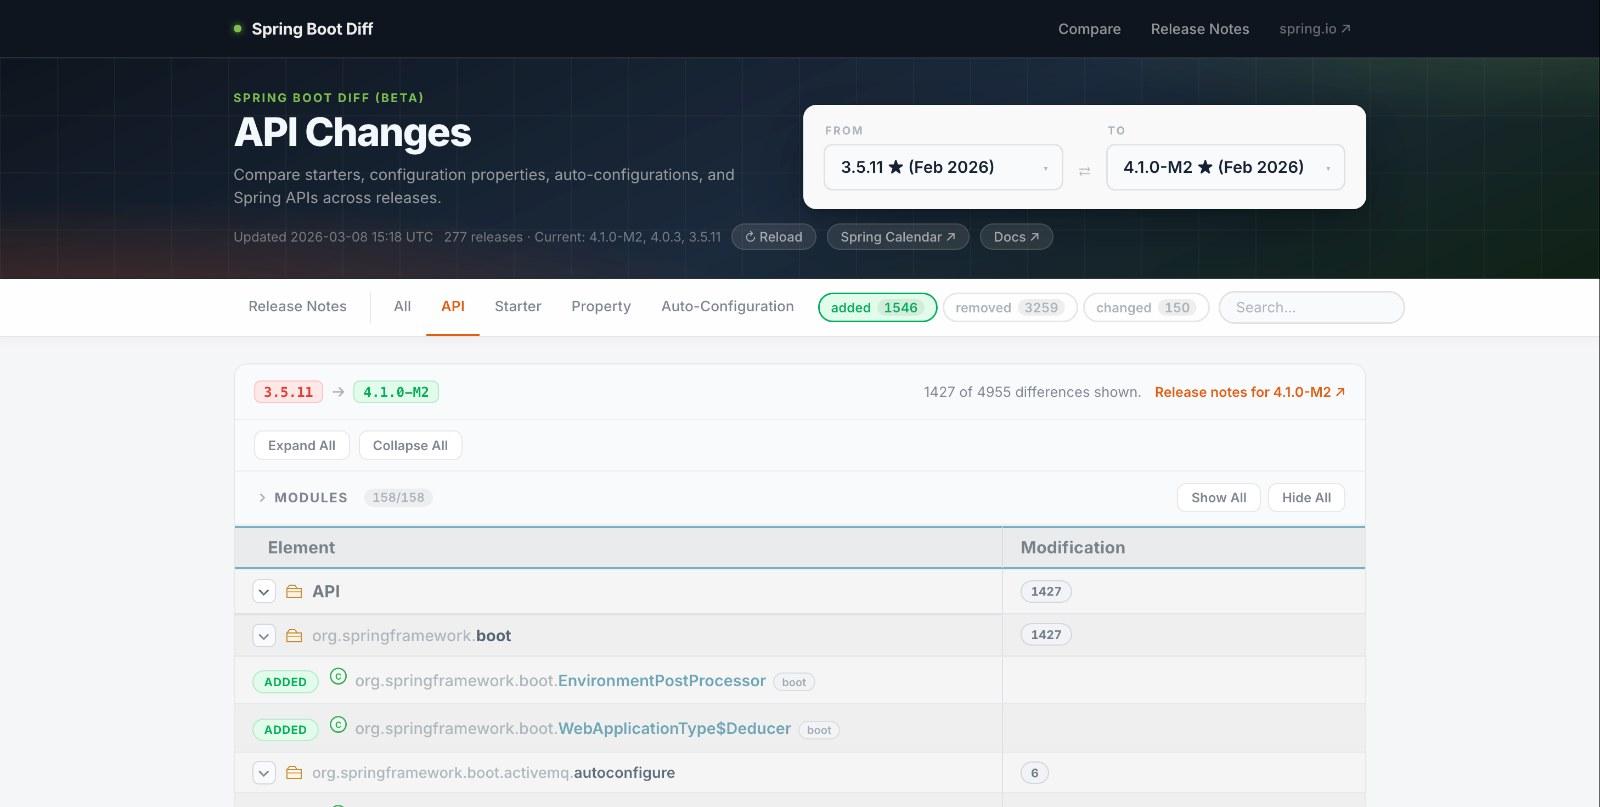Switch to the Property tab
This screenshot has height=807, width=1600.
coord(601,306)
